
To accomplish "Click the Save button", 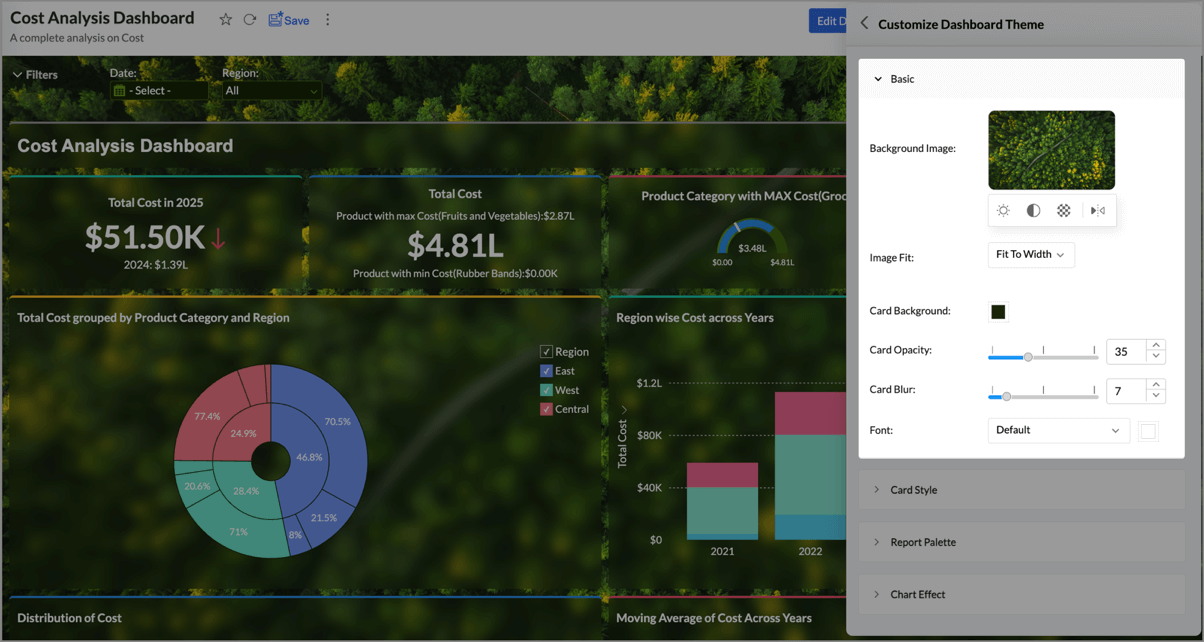I will coord(289,20).
